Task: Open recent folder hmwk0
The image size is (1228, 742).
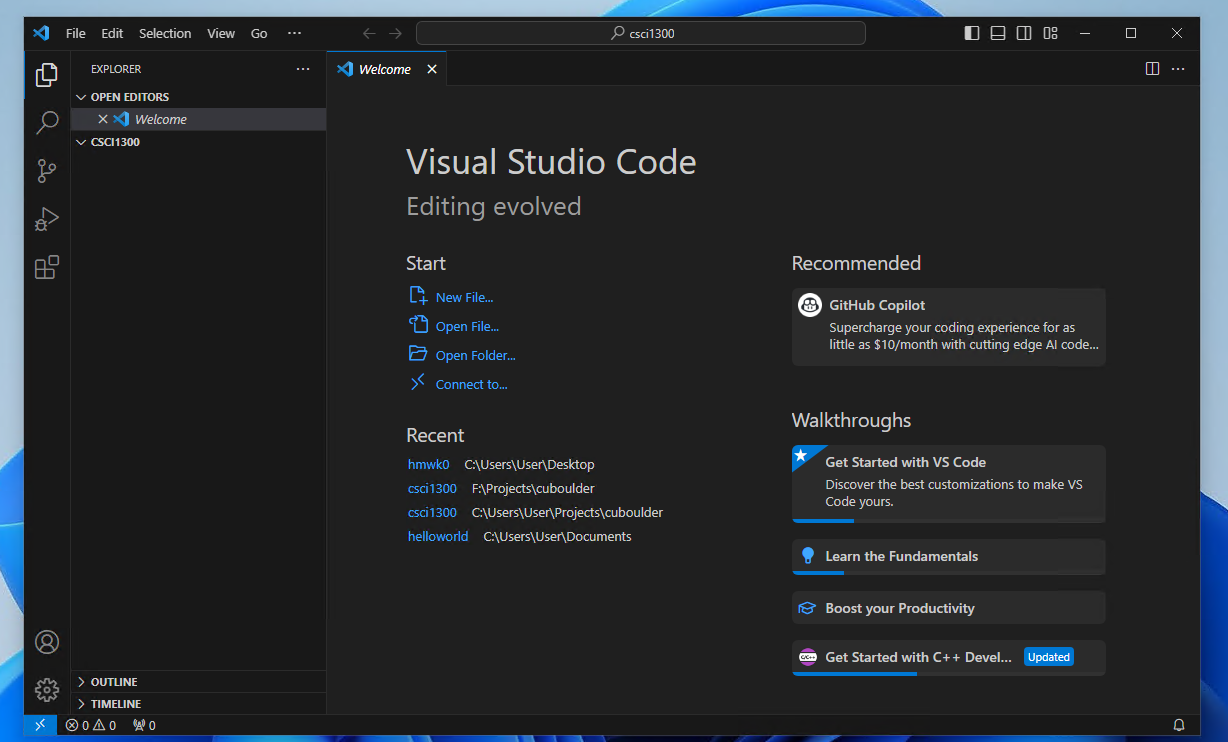Action: 429,465
